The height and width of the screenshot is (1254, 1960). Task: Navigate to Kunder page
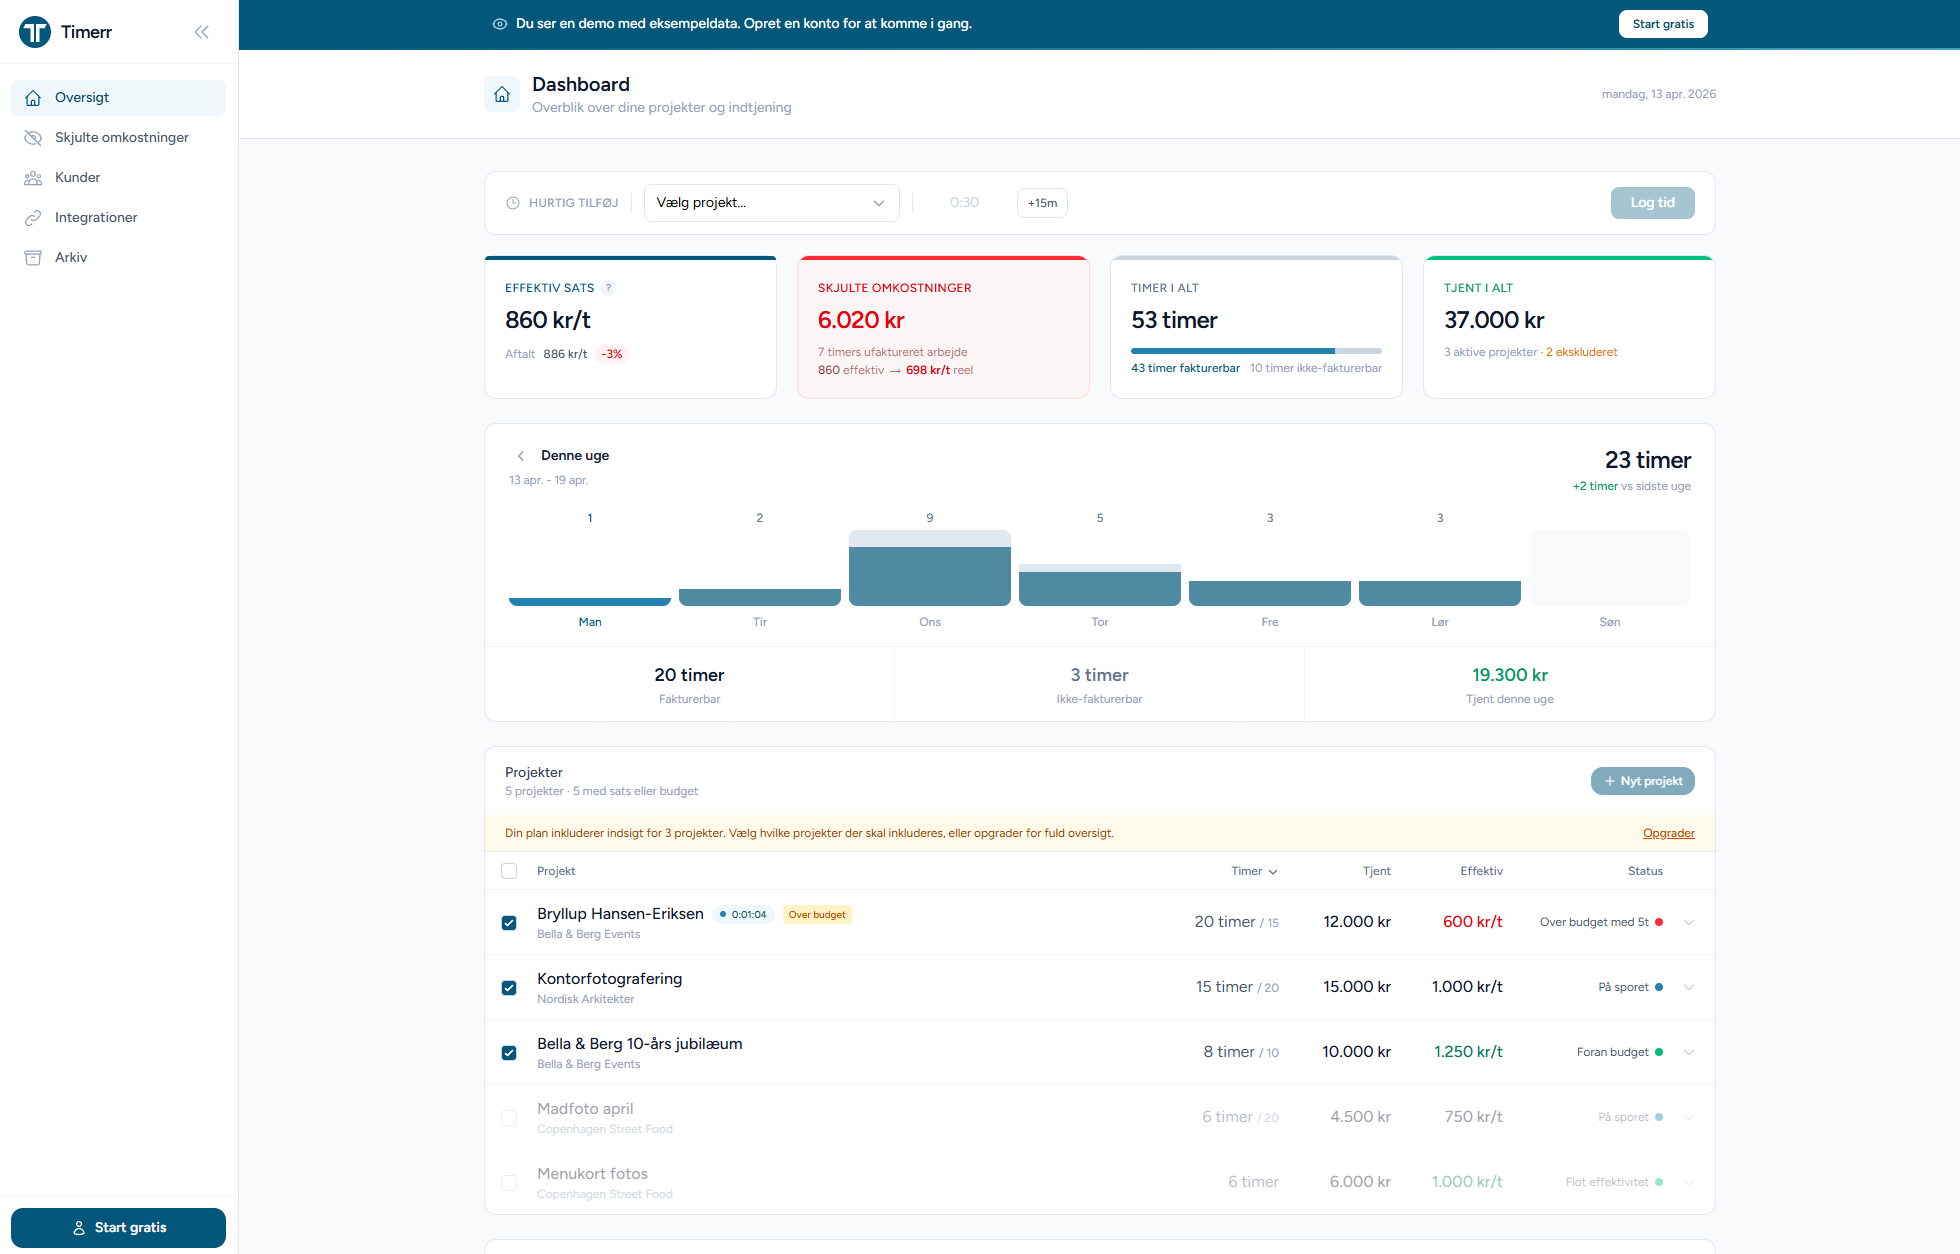pyautogui.click(x=77, y=178)
